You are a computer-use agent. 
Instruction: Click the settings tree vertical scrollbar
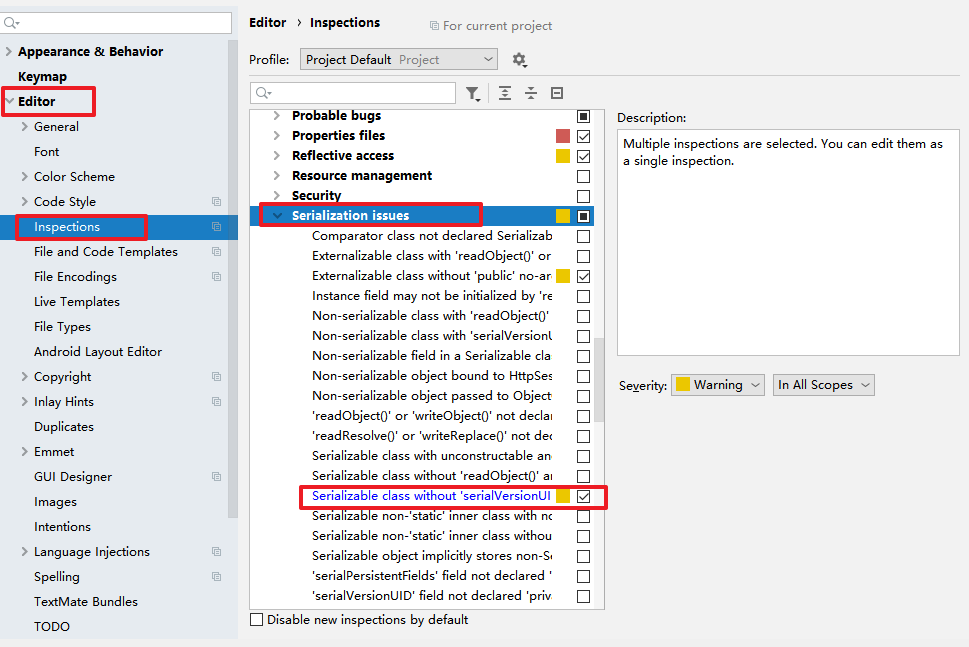pyautogui.click(x=232, y=279)
